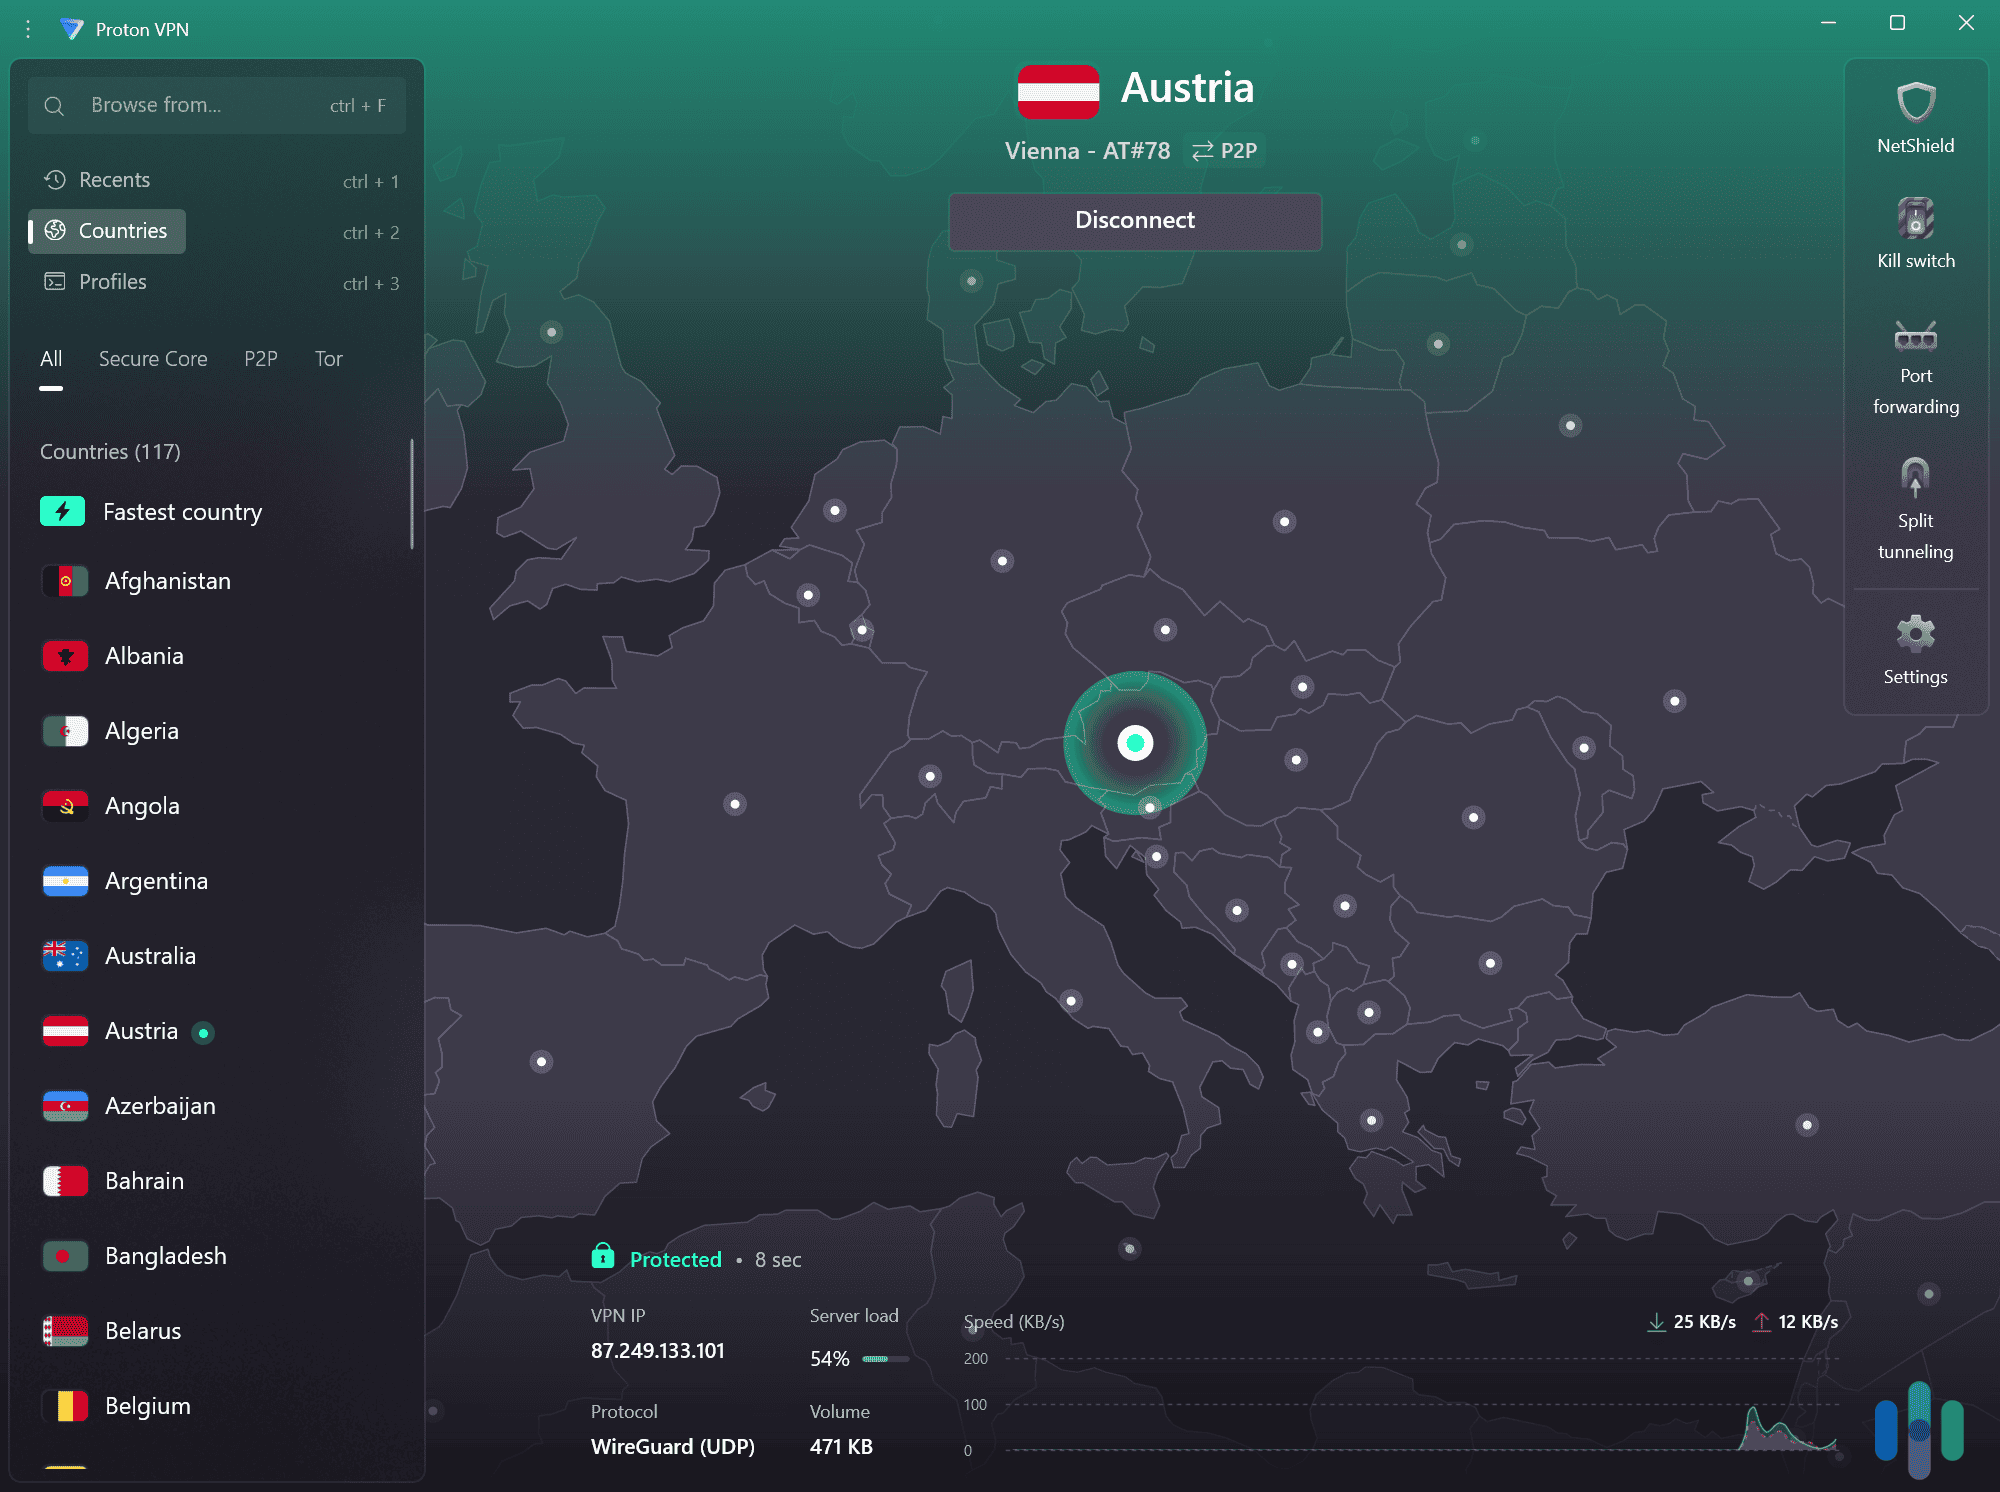Click the Protected padlock icon

pos(603,1257)
